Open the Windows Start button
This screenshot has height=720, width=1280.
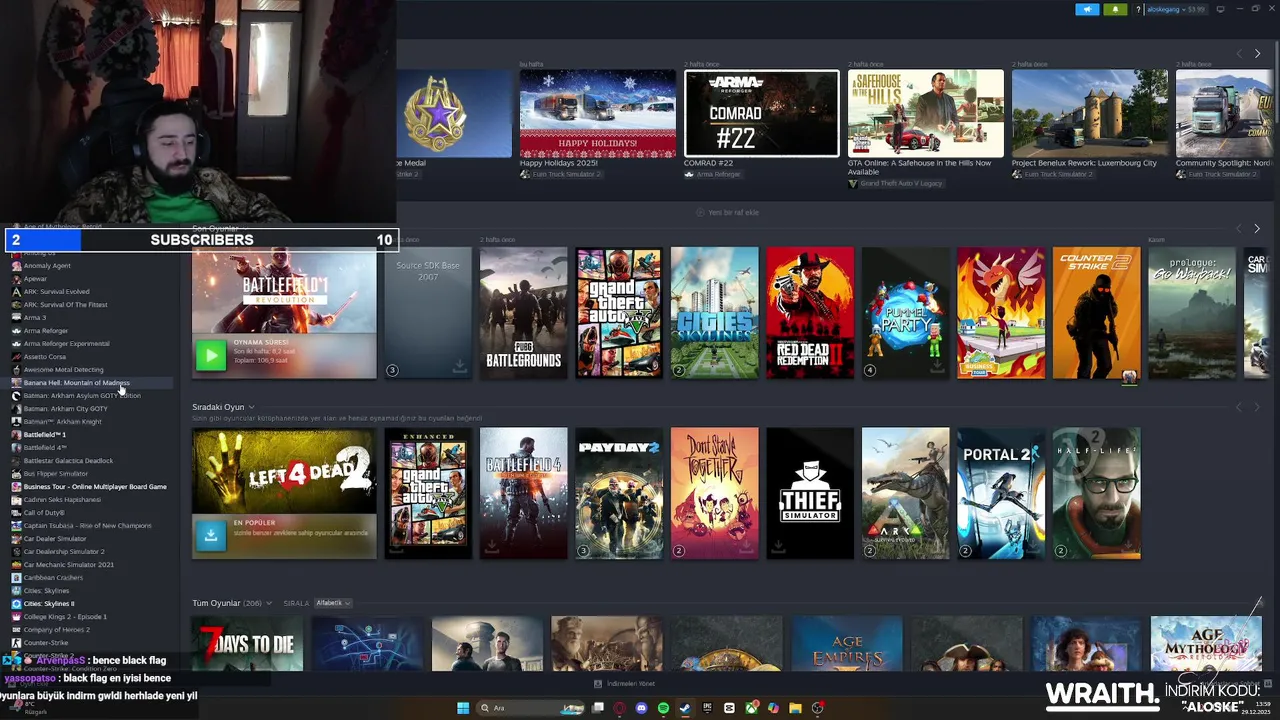(x=463, y=708)
